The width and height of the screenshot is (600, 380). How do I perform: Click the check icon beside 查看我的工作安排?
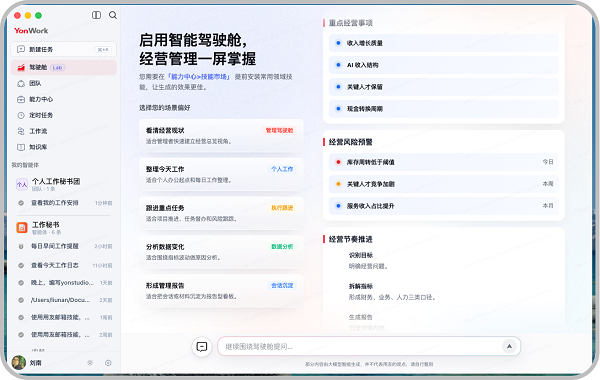pyautogui.click(x=21, y=203)
